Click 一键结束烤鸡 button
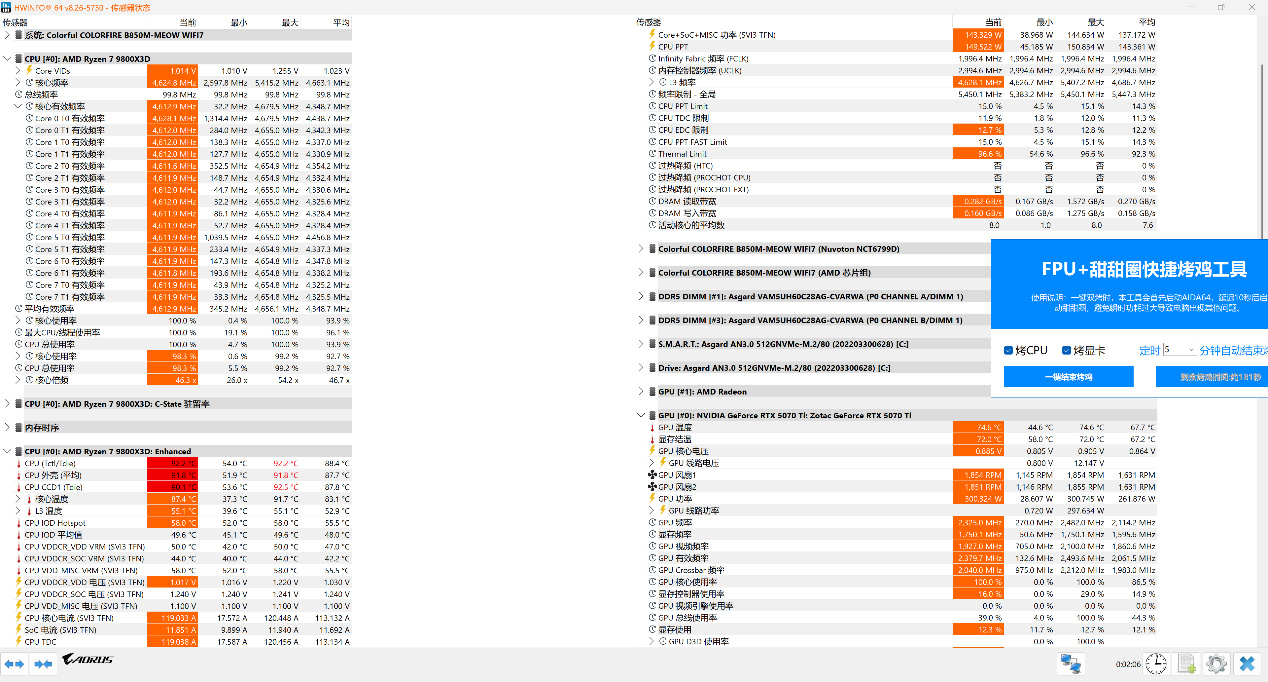The image size is (1268, 682). coord(1069,377)
